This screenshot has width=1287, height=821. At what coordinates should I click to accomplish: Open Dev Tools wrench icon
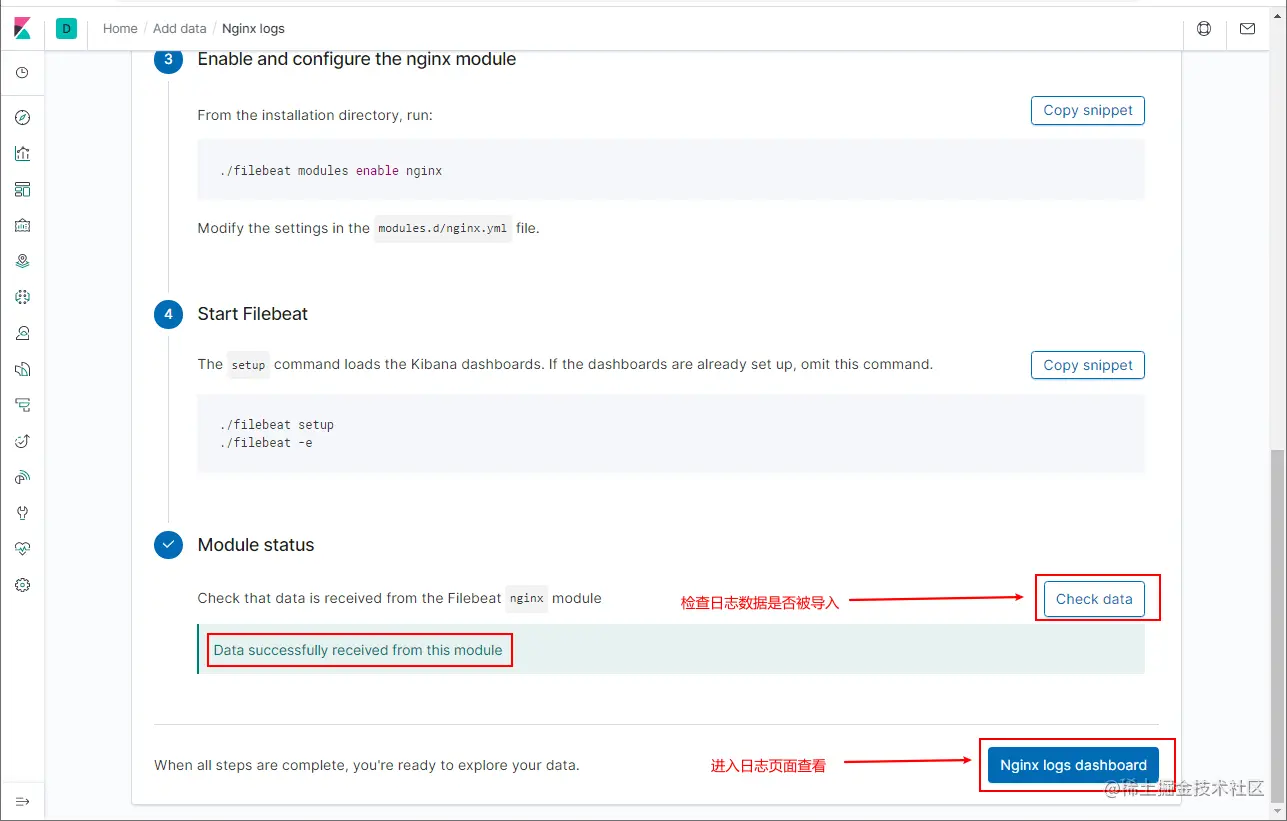coord(22,513)
